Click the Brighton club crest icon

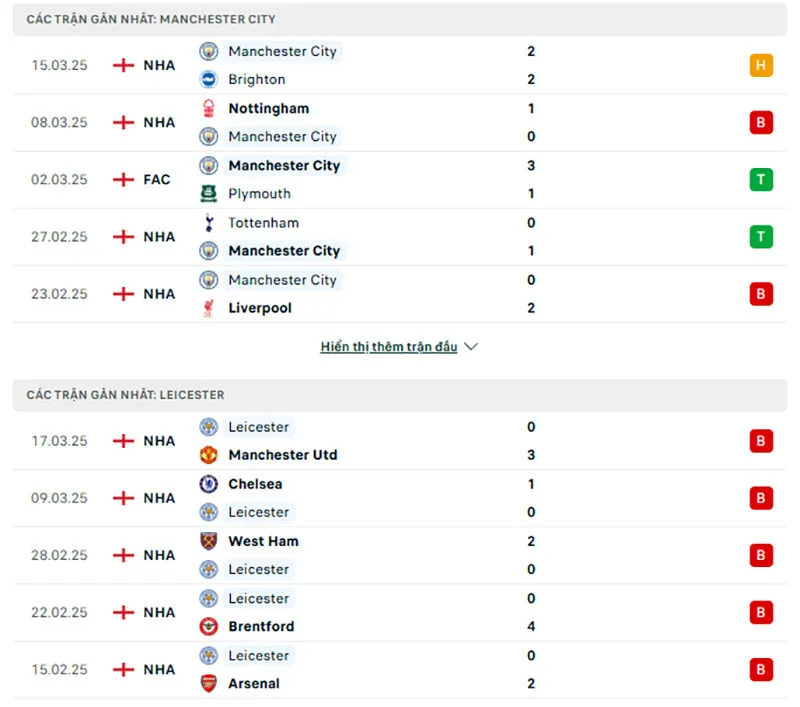(x=208, y=80)
